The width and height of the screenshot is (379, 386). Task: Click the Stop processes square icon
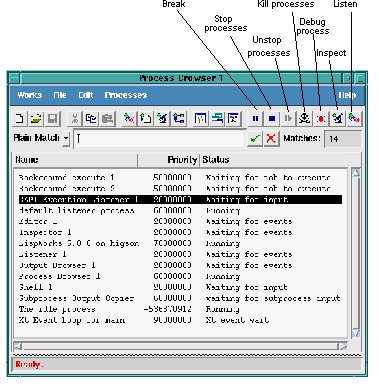(272, 118)
